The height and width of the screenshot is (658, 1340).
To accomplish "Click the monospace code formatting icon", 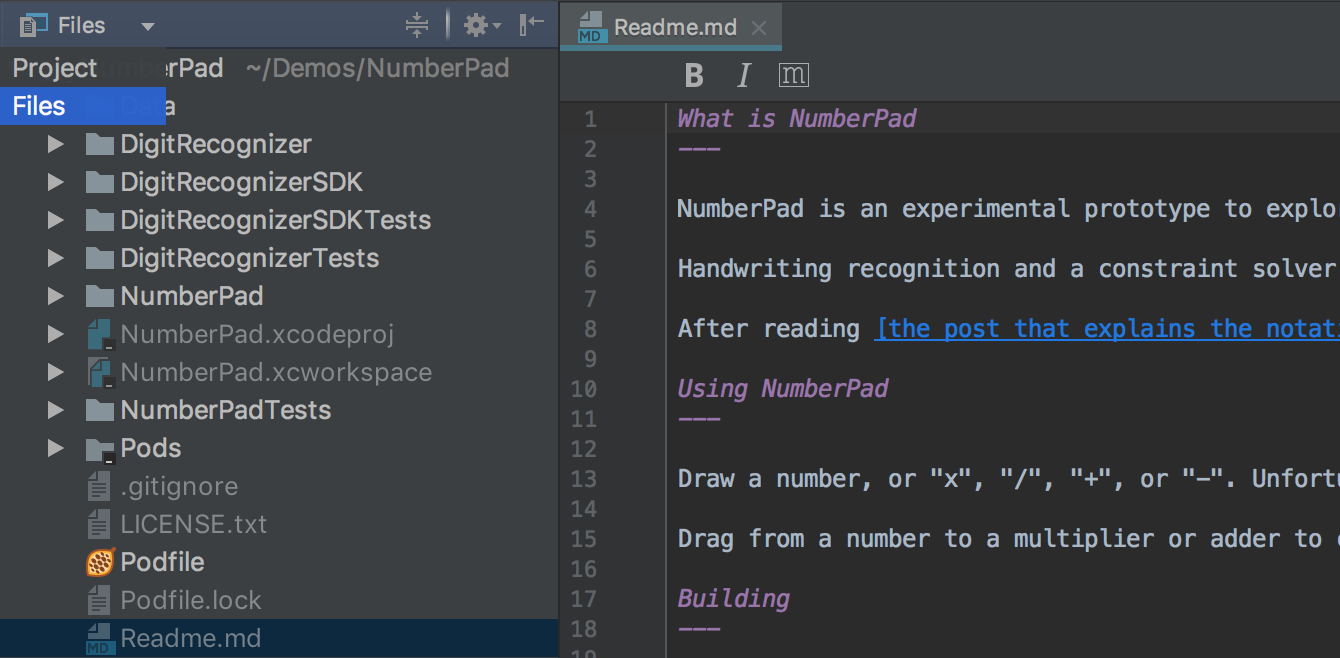I will pyautogui.click(x=793, y=75).
